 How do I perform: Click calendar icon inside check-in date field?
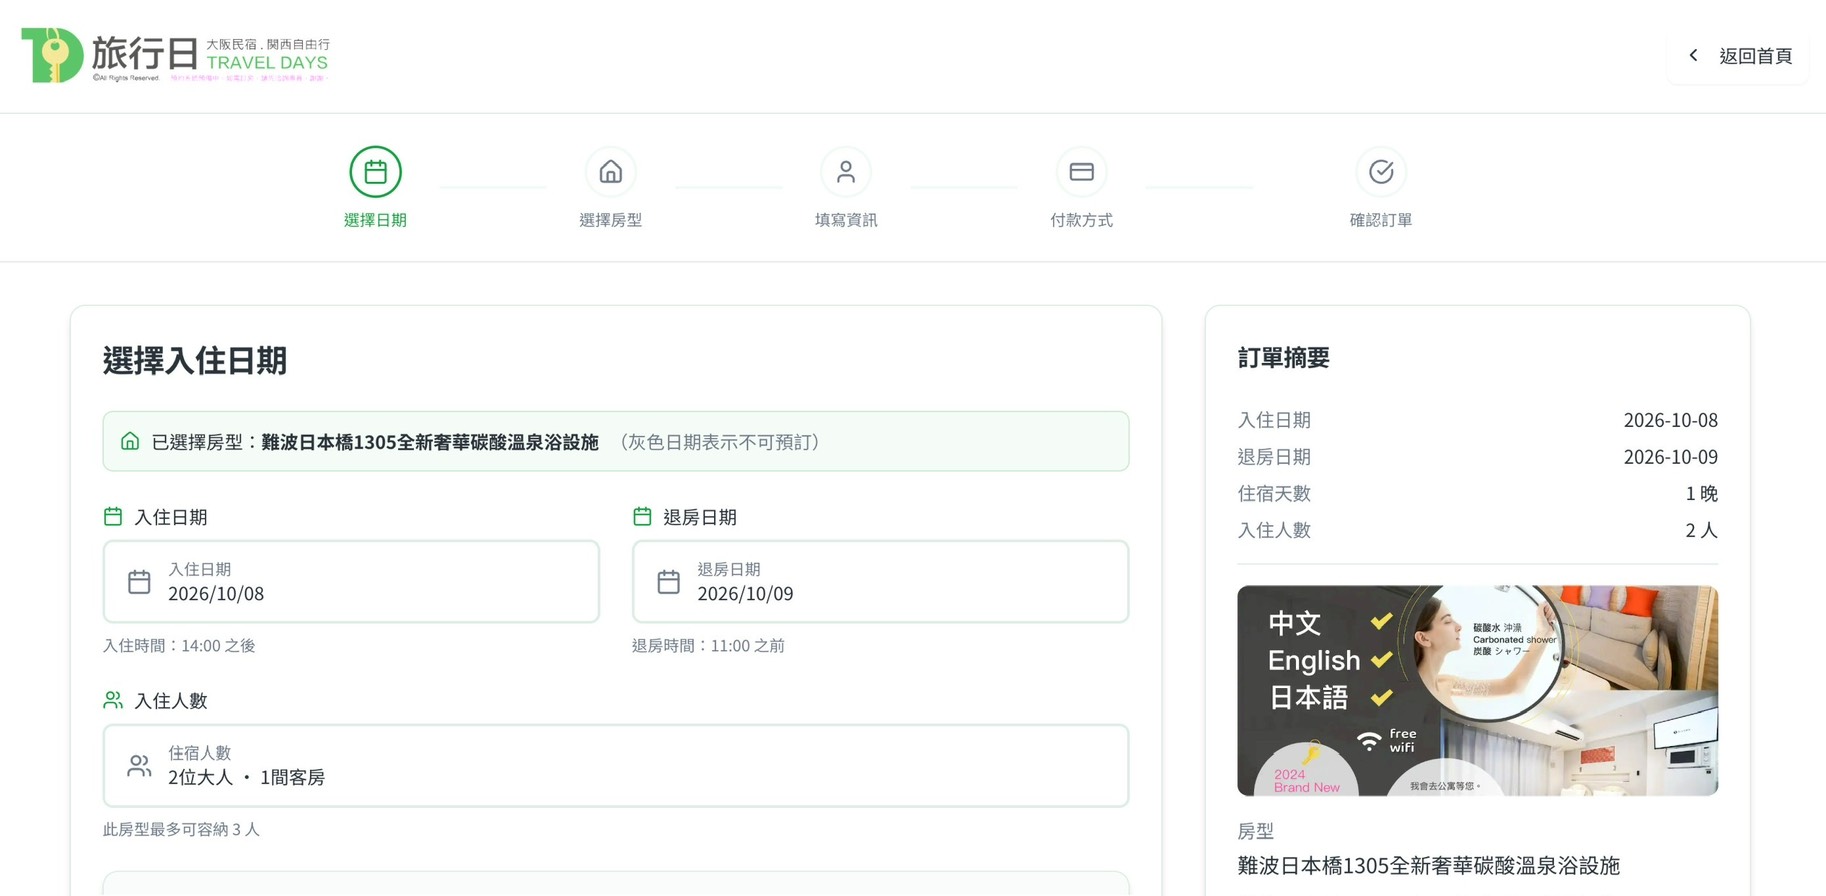pos(139,582)
